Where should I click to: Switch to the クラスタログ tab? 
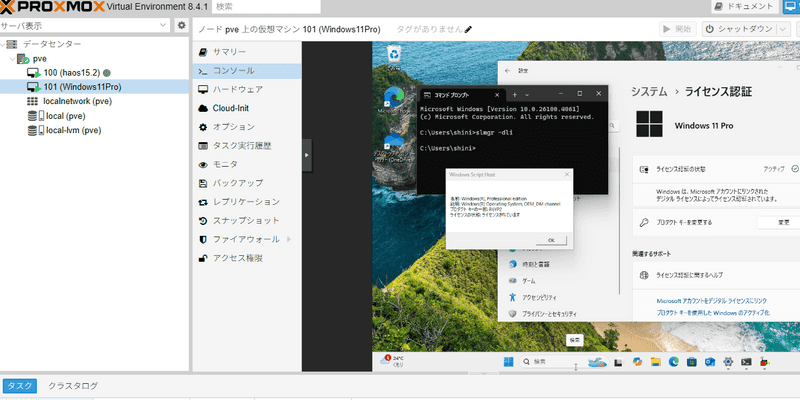pyautogui.click(x=72, y=386)
